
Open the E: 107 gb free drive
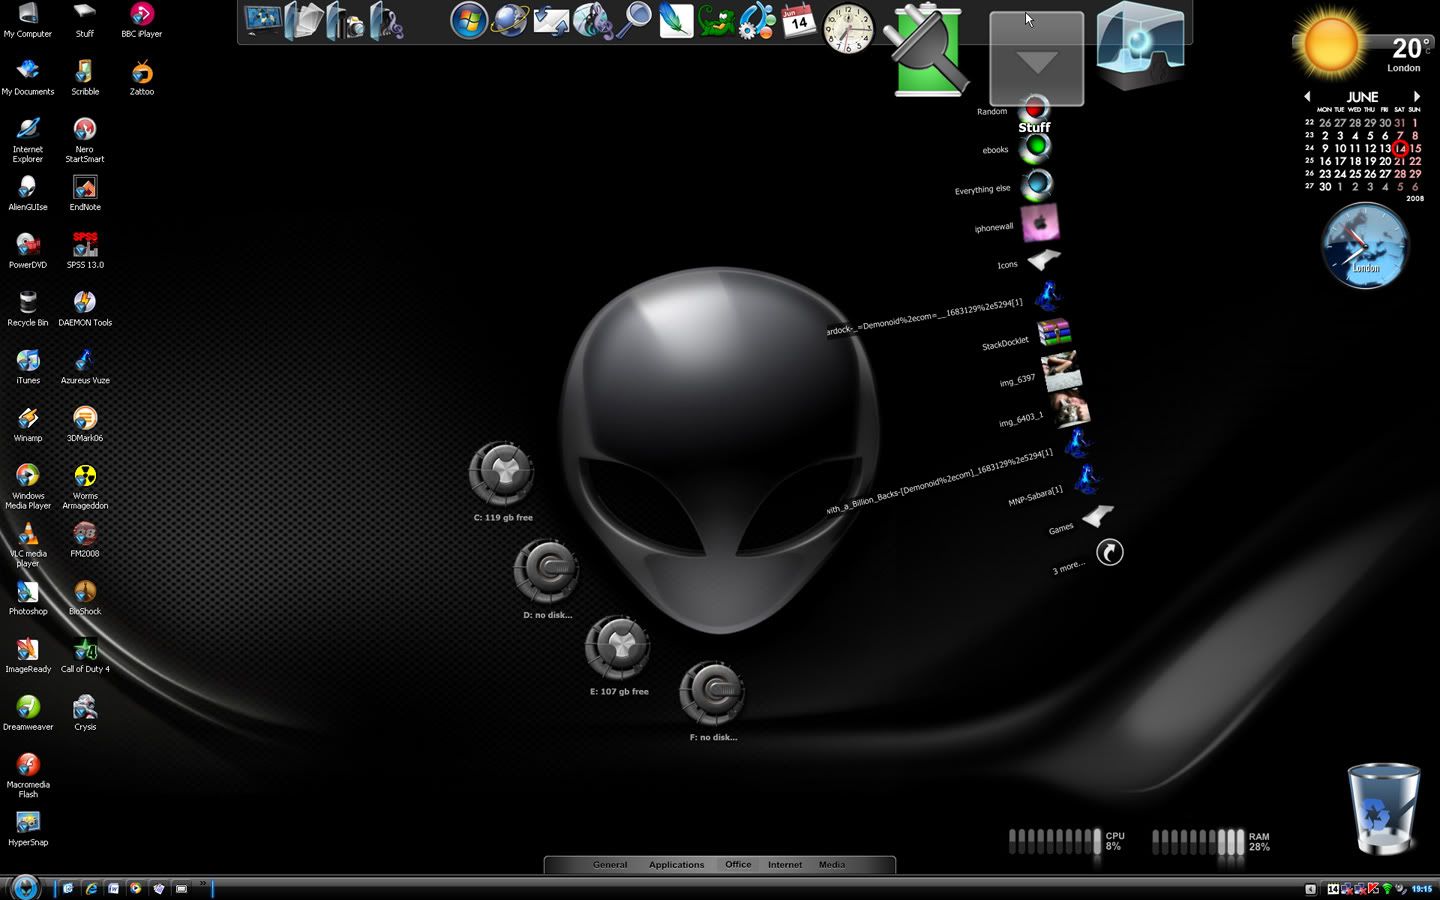click(617, 647)
